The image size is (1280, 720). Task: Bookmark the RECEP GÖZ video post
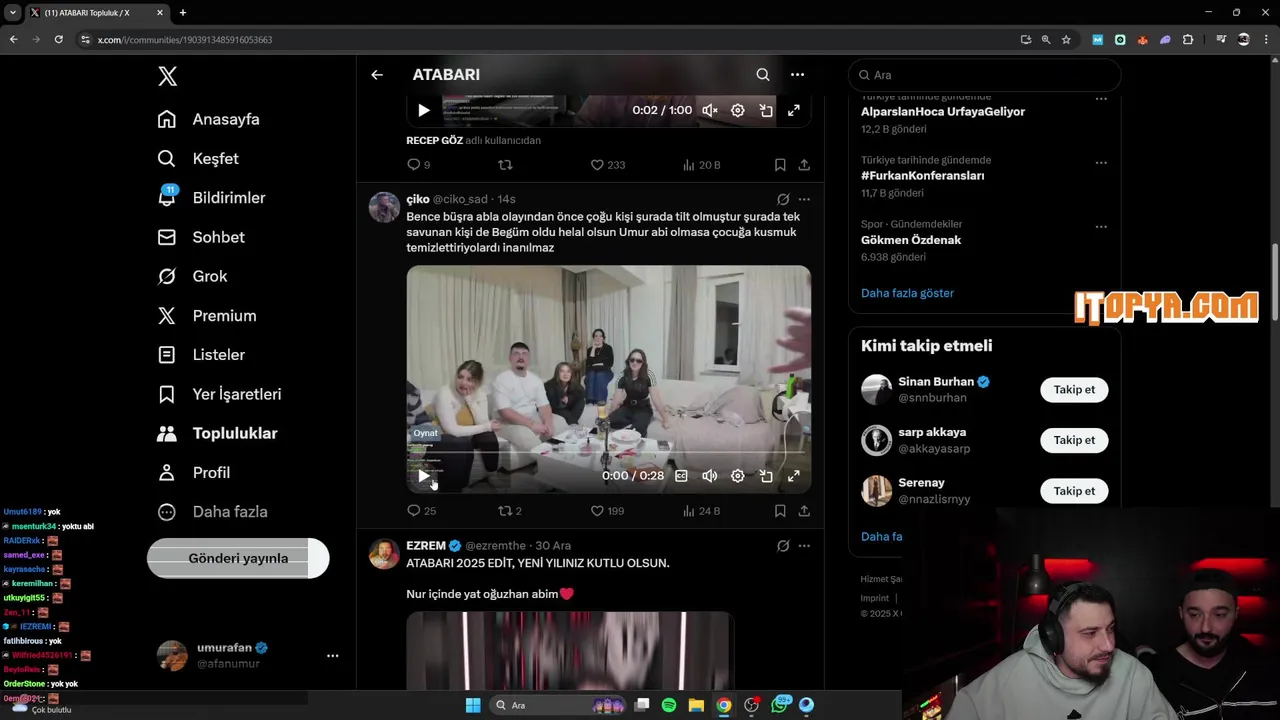780,165
